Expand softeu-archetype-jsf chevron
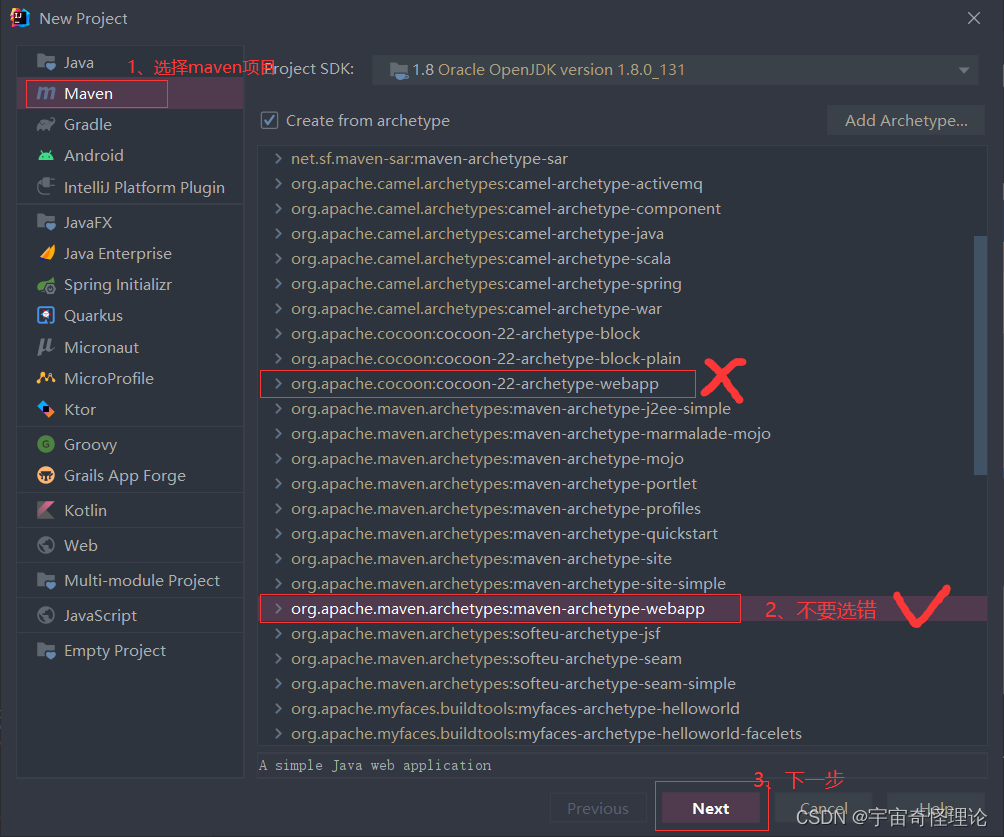Image resolution: width=1004 pixels, height=837 pixels. [x=278, y=633]
